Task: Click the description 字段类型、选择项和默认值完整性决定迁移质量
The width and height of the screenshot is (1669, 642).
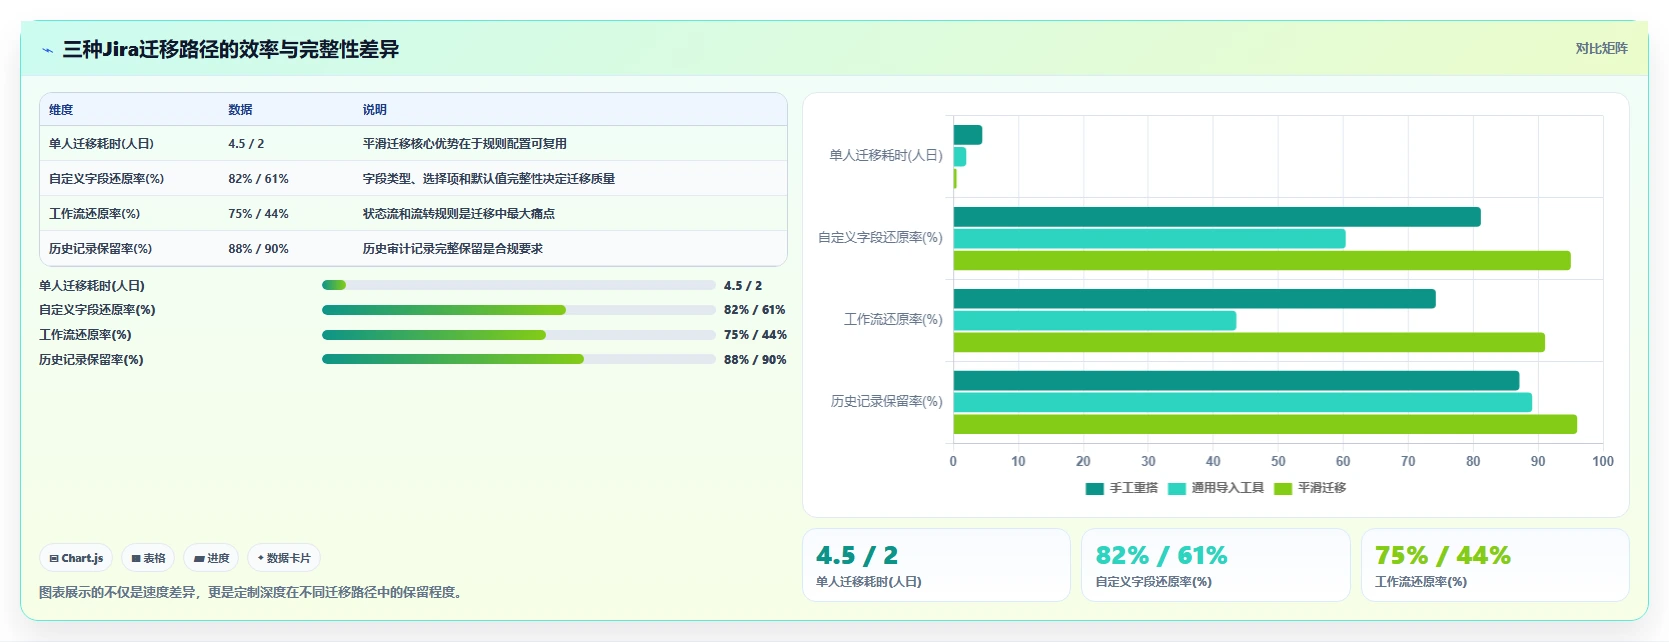Action: [x=489, y=179]
